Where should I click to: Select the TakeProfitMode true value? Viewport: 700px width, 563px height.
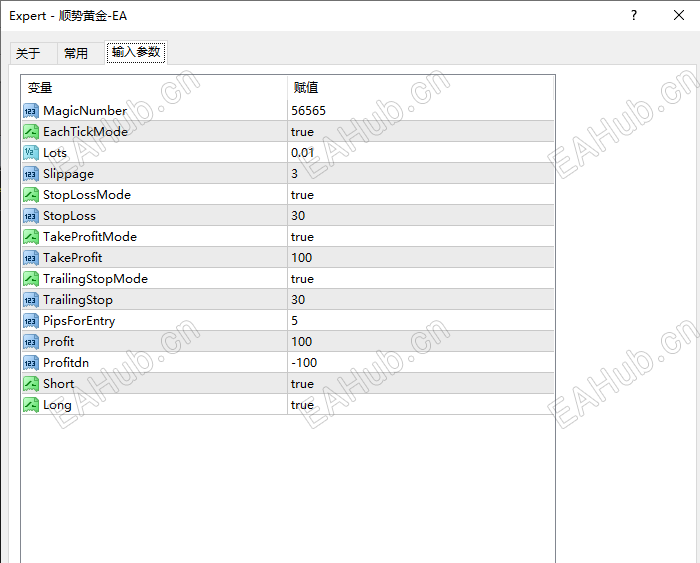point(302,237)
